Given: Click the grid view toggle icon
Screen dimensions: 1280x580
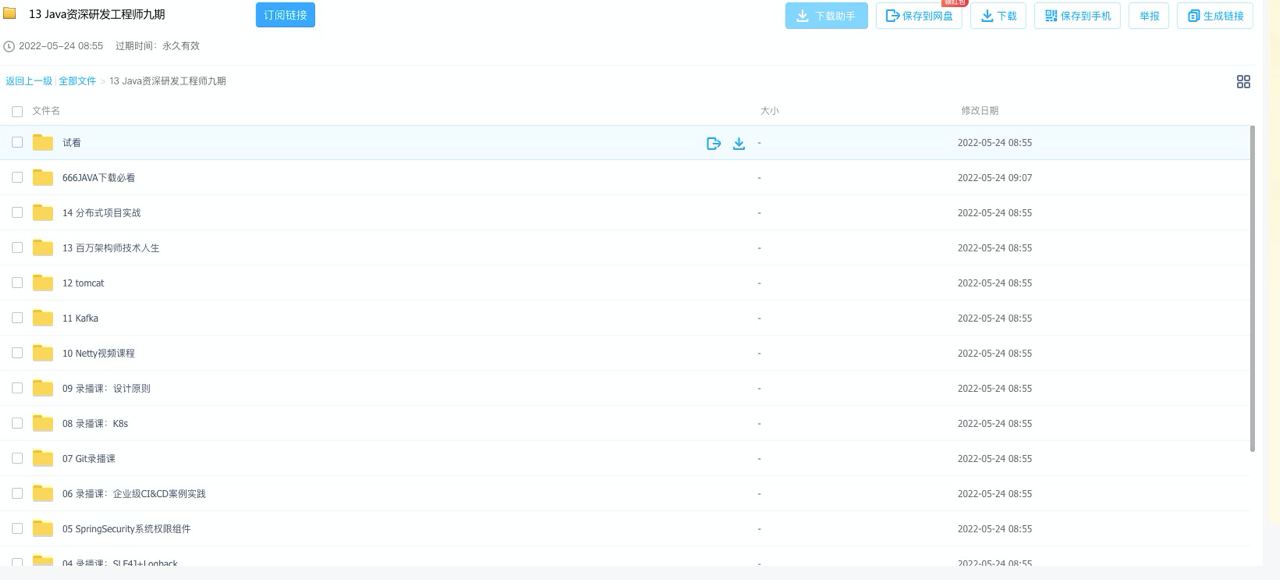Looking at the screenshot, I should coord(1243,82).
